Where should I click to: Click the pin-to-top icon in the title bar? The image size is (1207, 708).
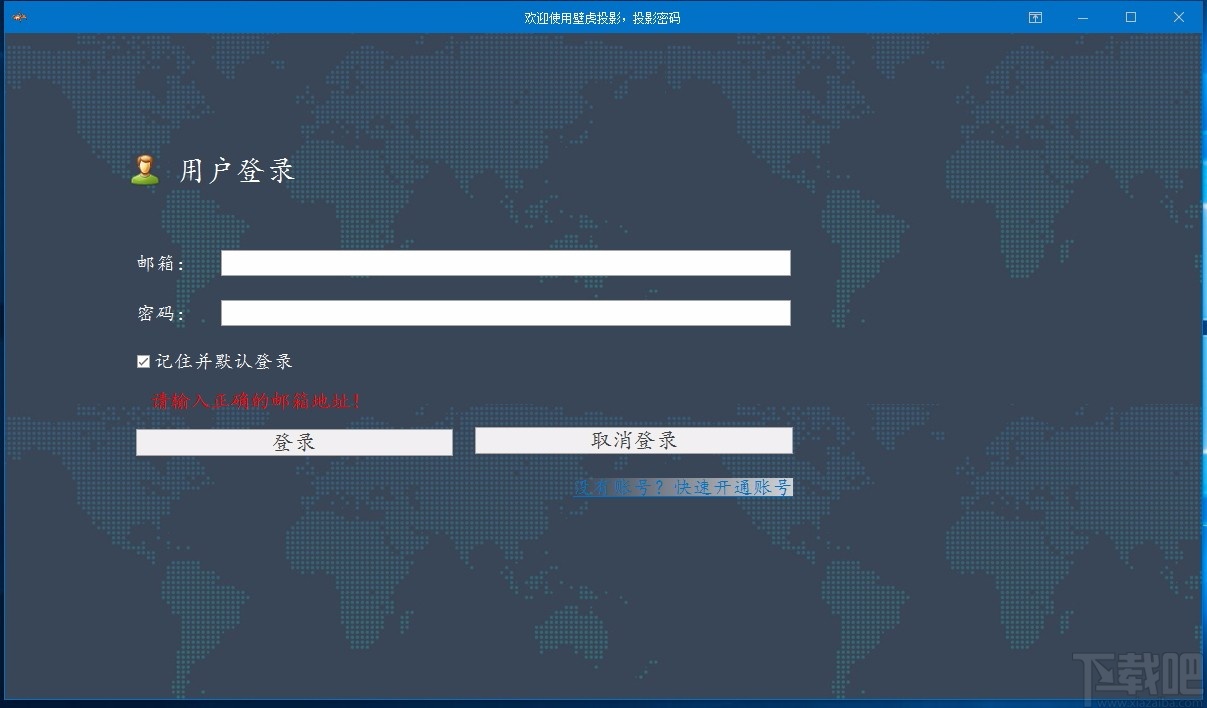click(1035, 17)
